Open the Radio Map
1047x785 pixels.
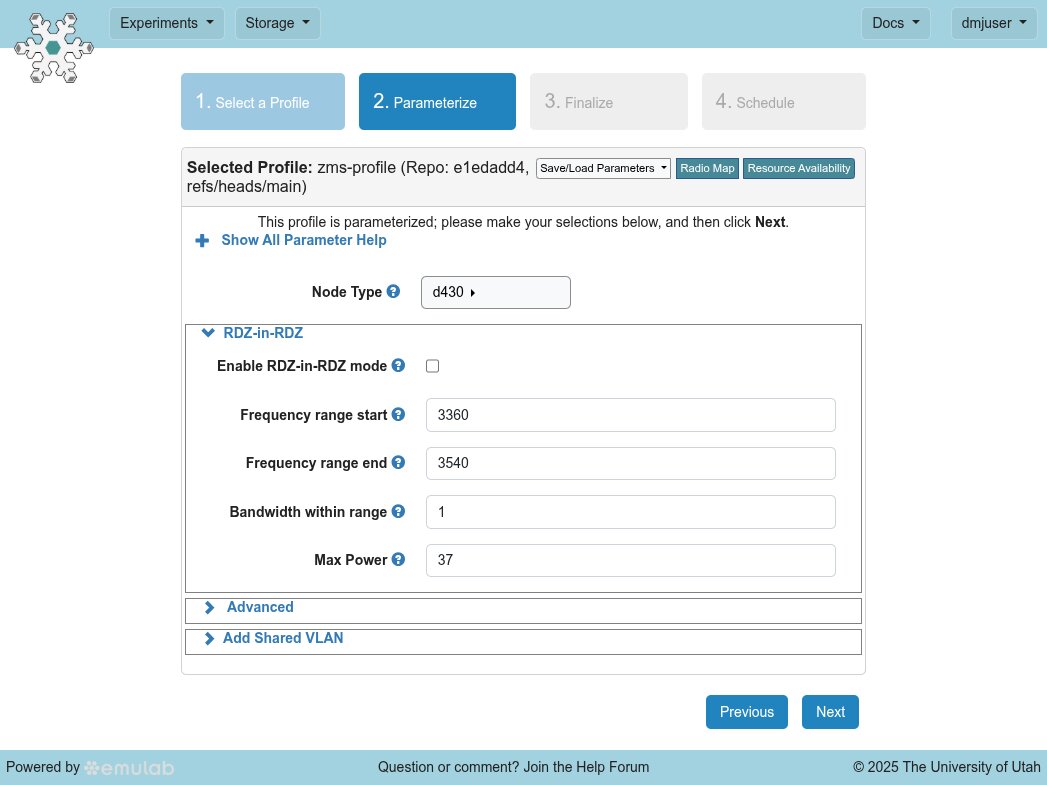click(707, 168)
